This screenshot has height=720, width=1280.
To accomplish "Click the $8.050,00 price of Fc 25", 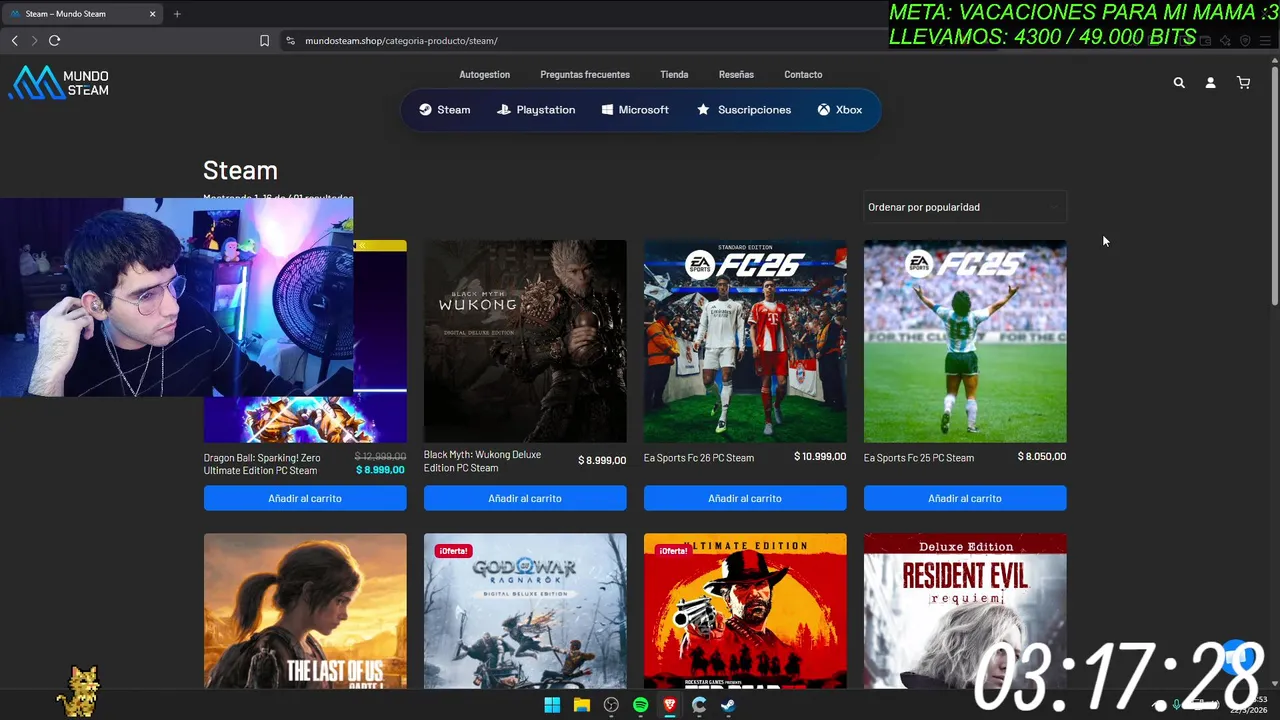I will (1042, 457).
